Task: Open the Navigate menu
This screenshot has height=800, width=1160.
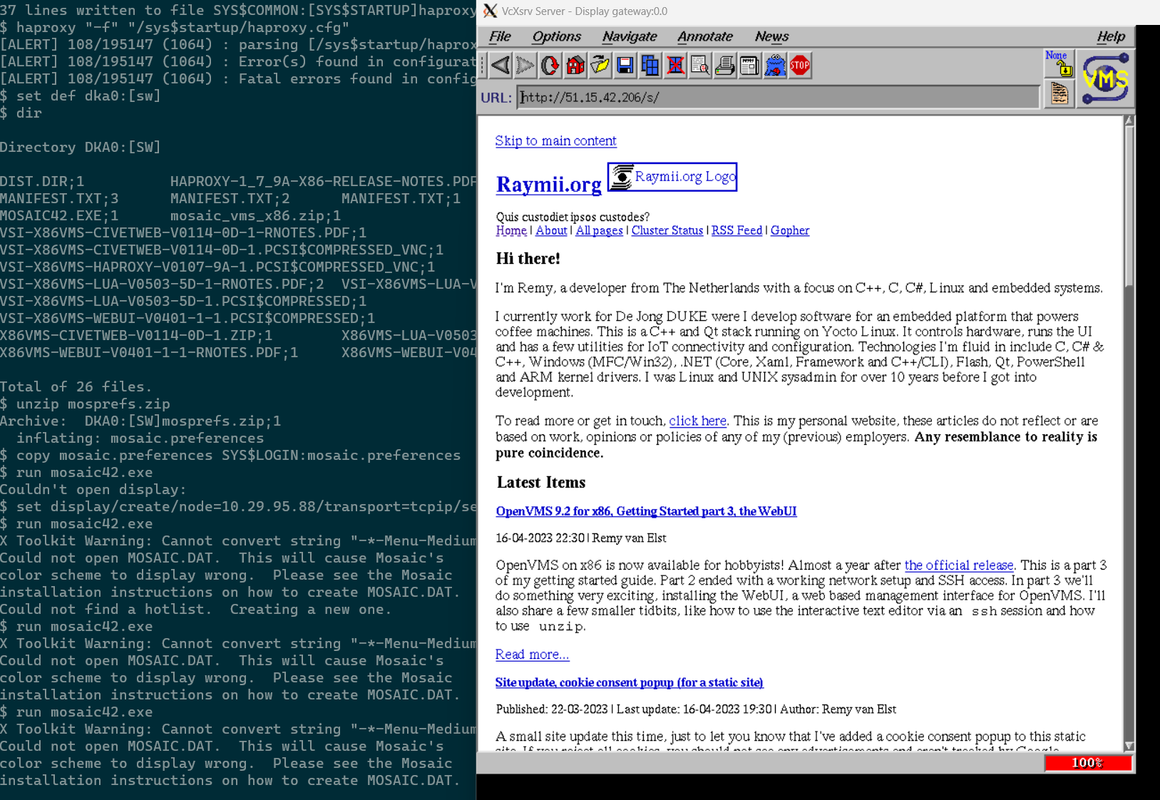Action: (x=630, y=36)
